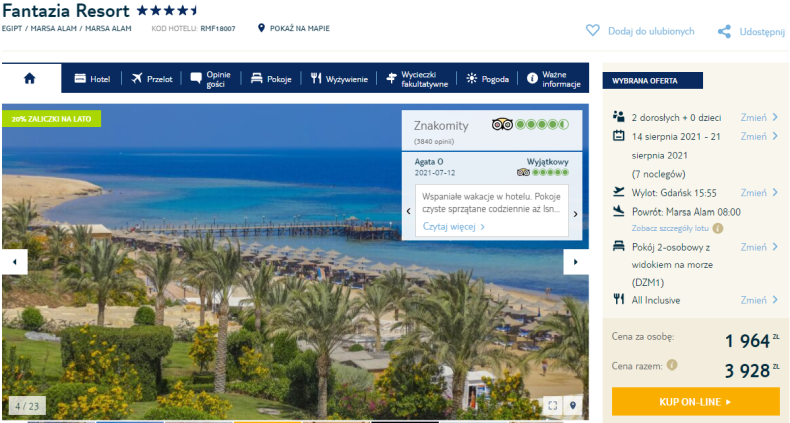Click the map marker icon on photo
790x423 pixels.
tap(573, 405)
